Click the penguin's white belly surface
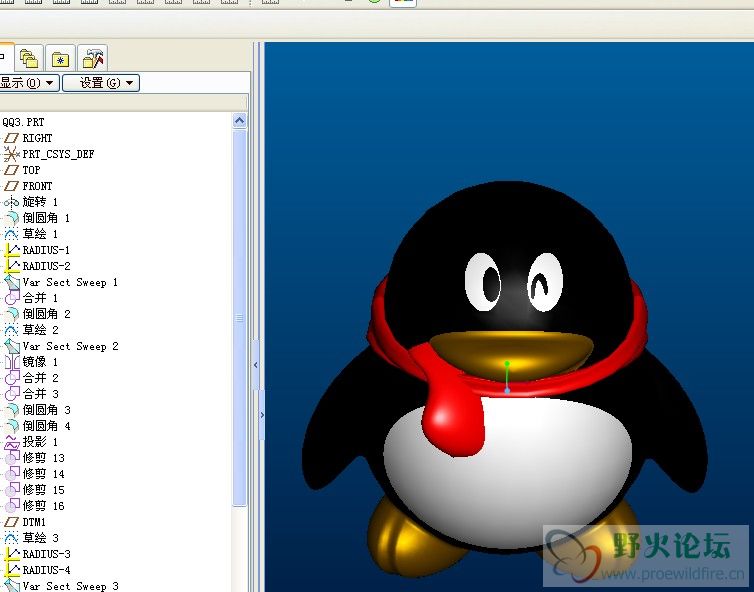The width and height of the screenshot is (754, 592). 510,476
